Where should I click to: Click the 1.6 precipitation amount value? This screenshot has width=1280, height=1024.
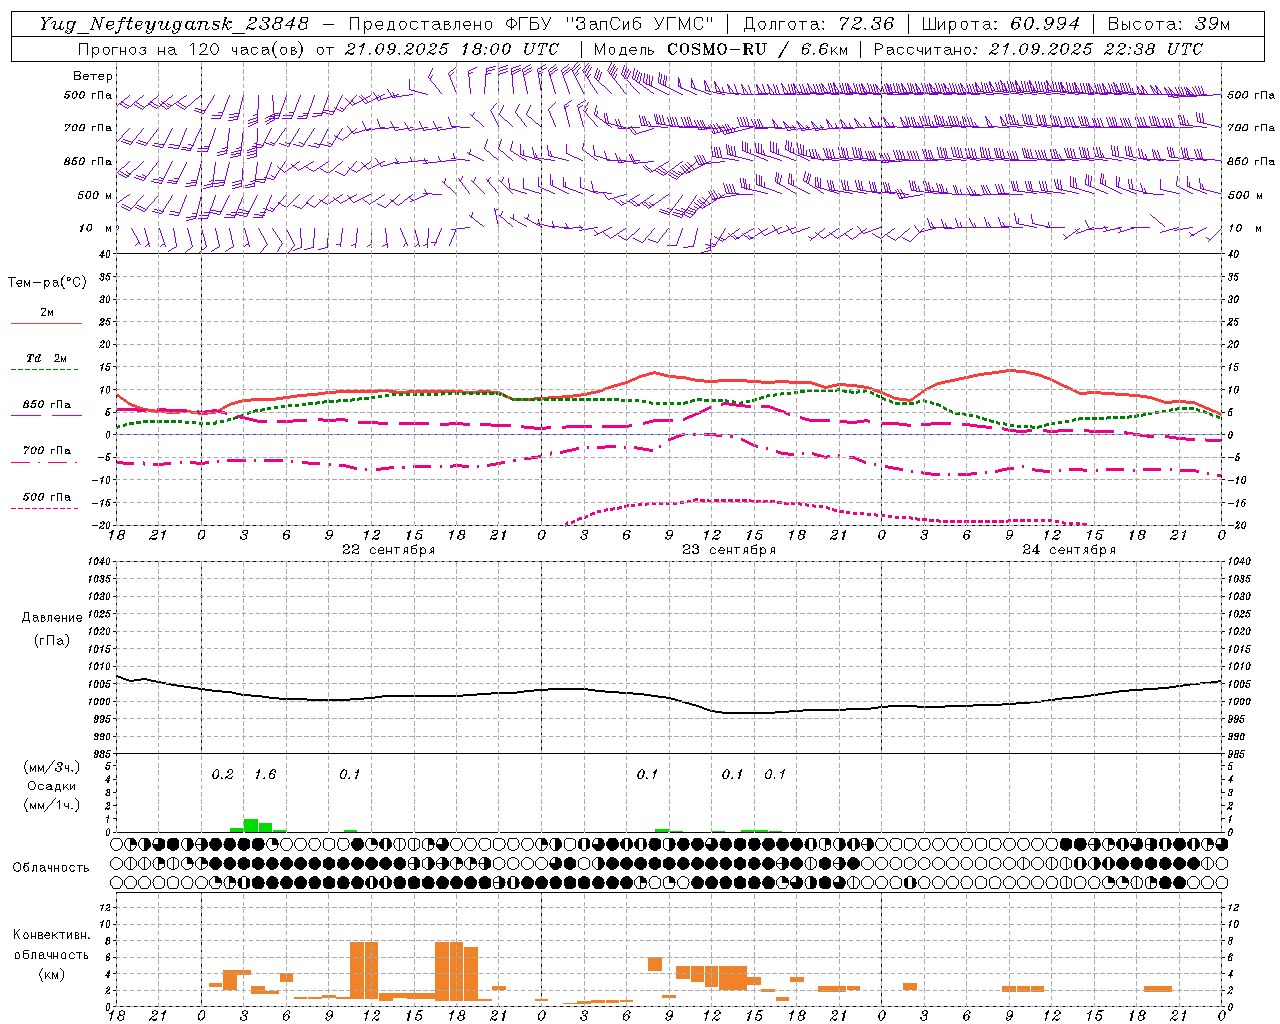(265, 775)
